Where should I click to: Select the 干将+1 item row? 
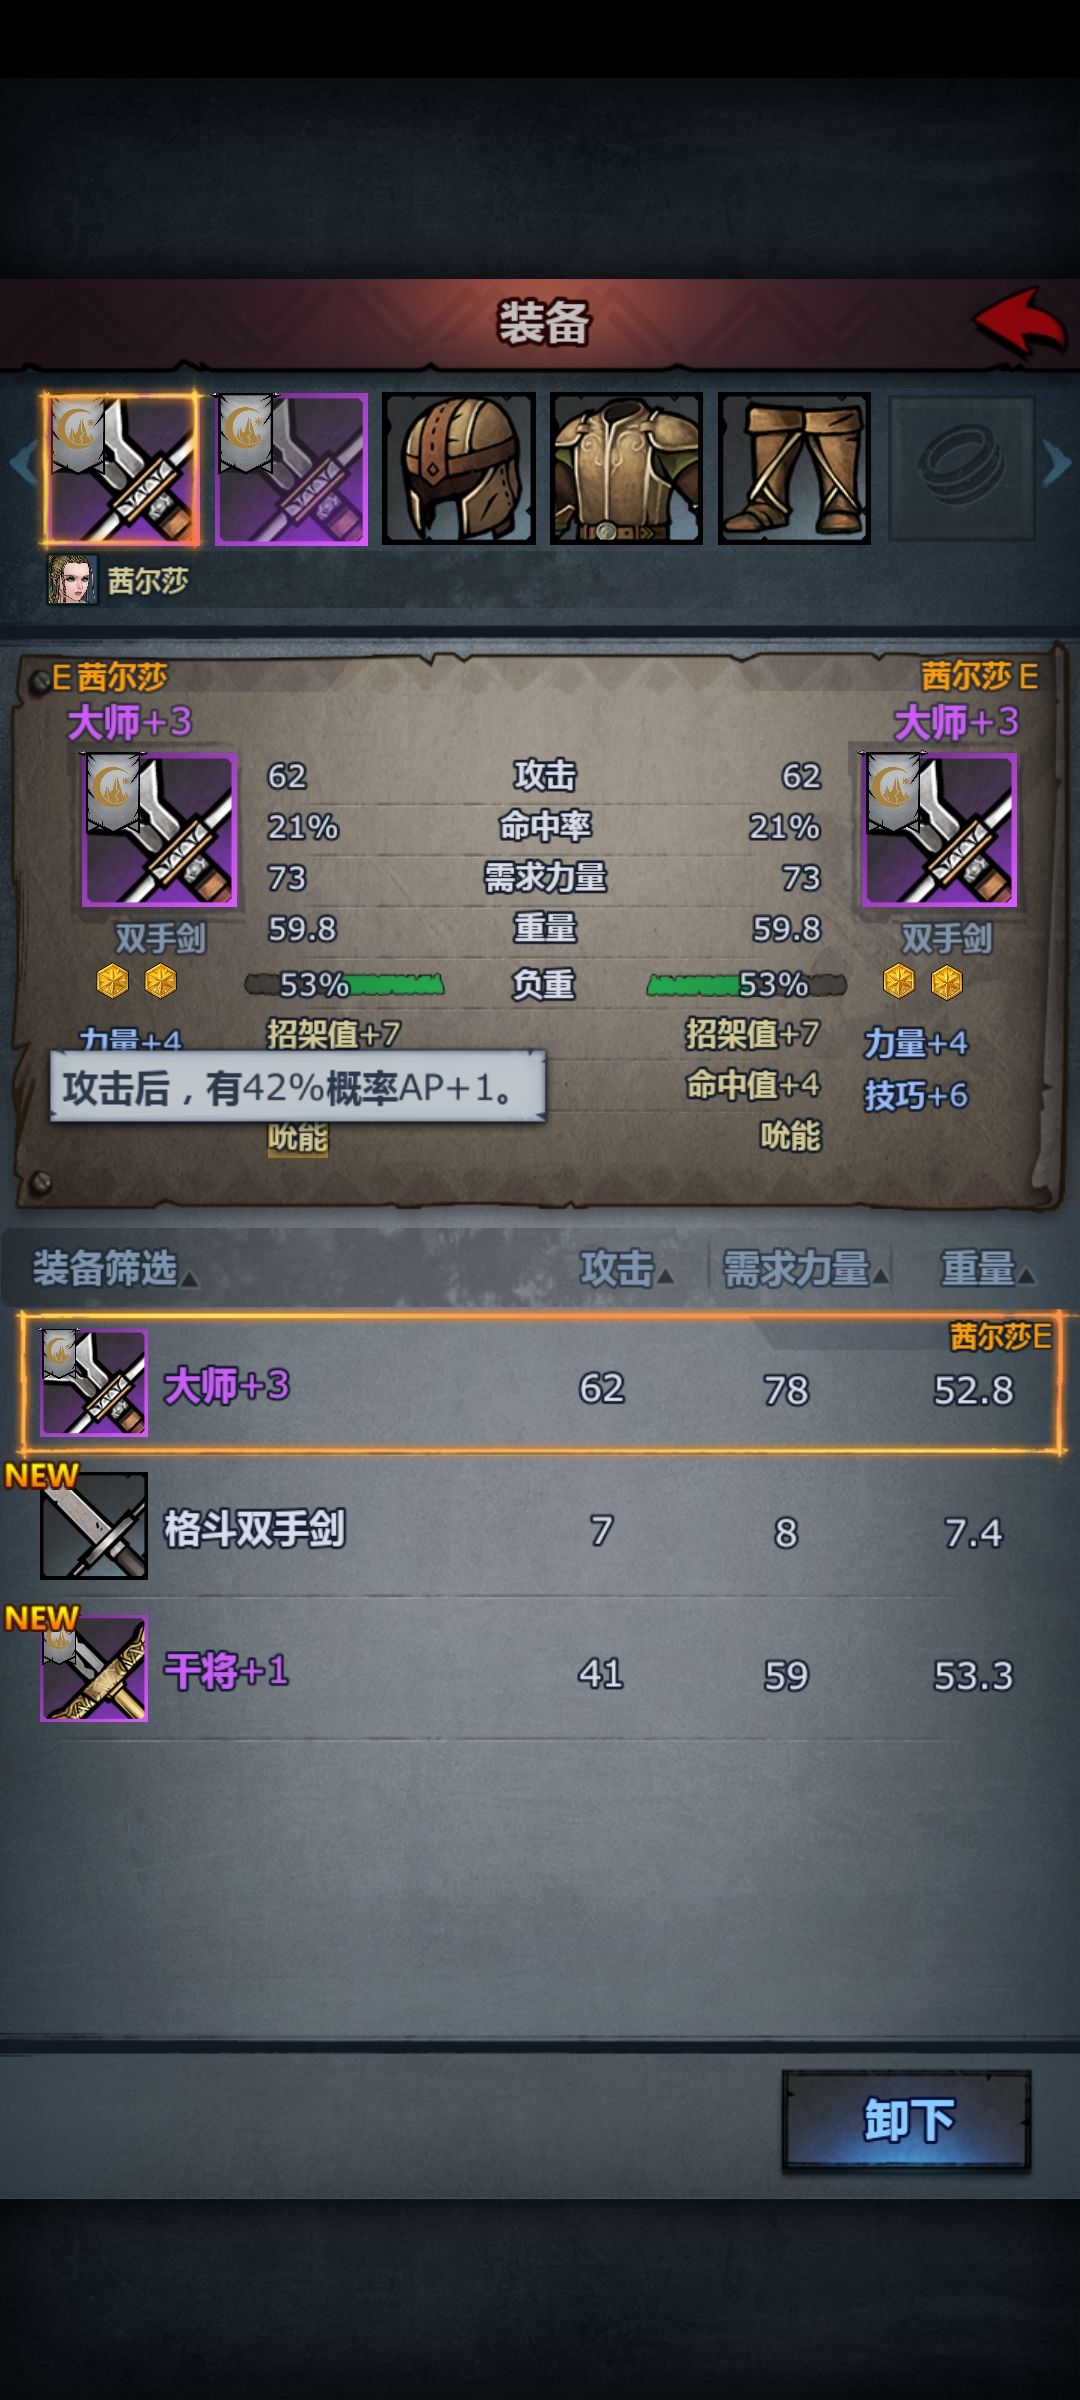click(x=541, y=1669)
